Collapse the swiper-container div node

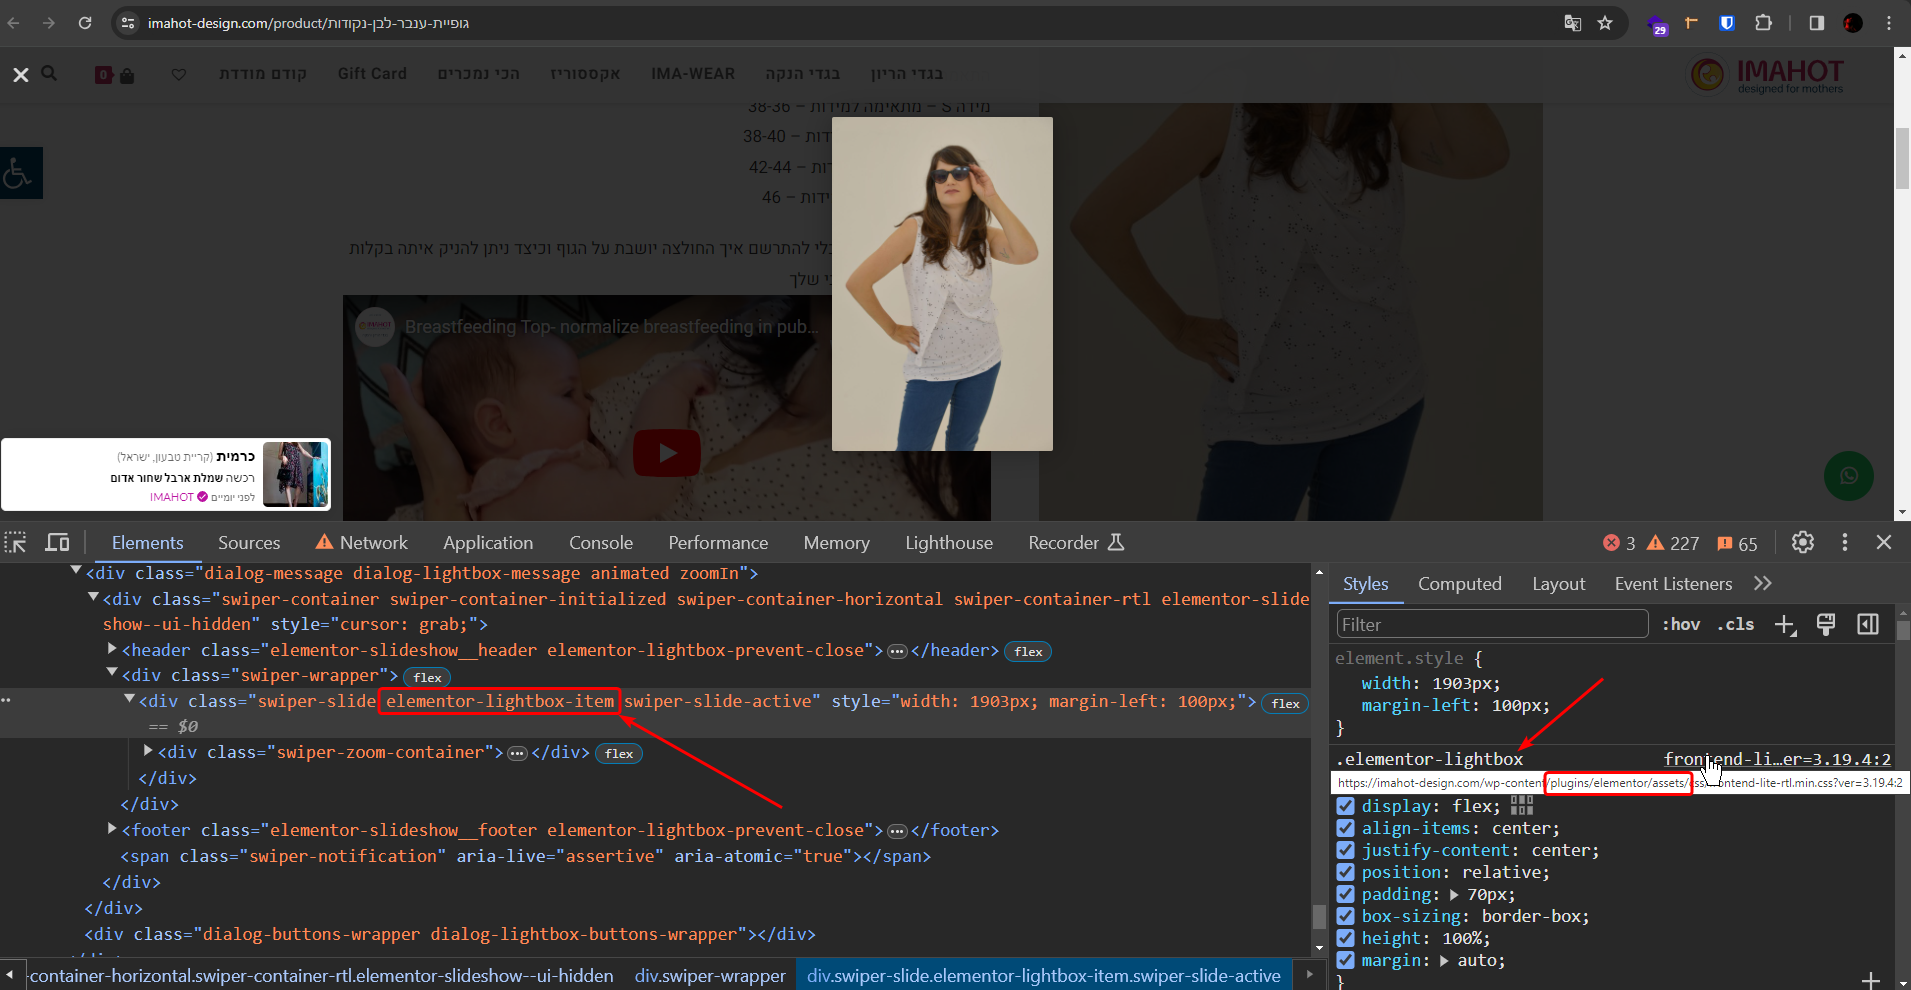pyautogui.click(x=93, y=597)
